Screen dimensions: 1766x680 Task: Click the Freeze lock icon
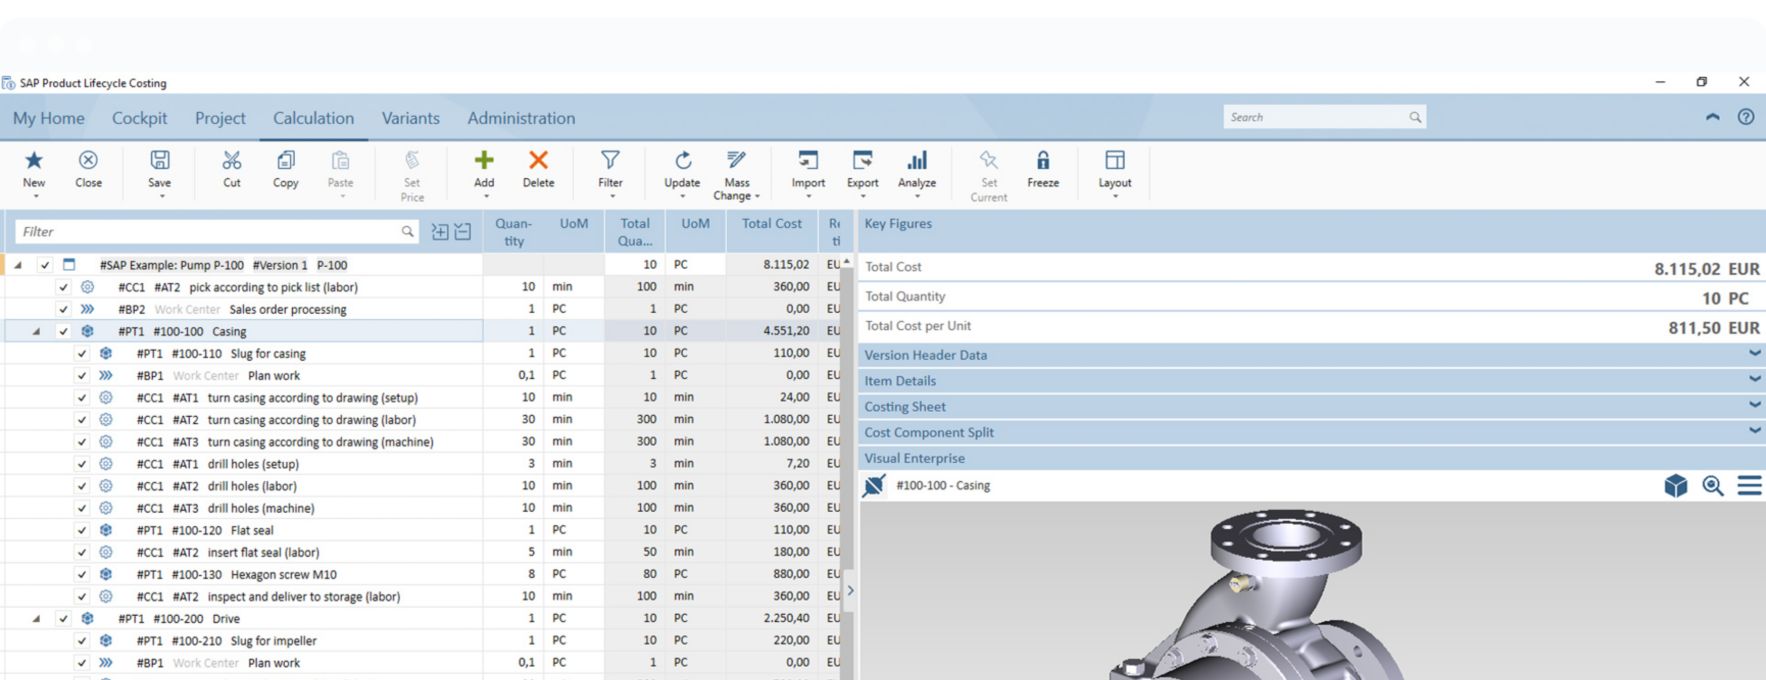1042,161
